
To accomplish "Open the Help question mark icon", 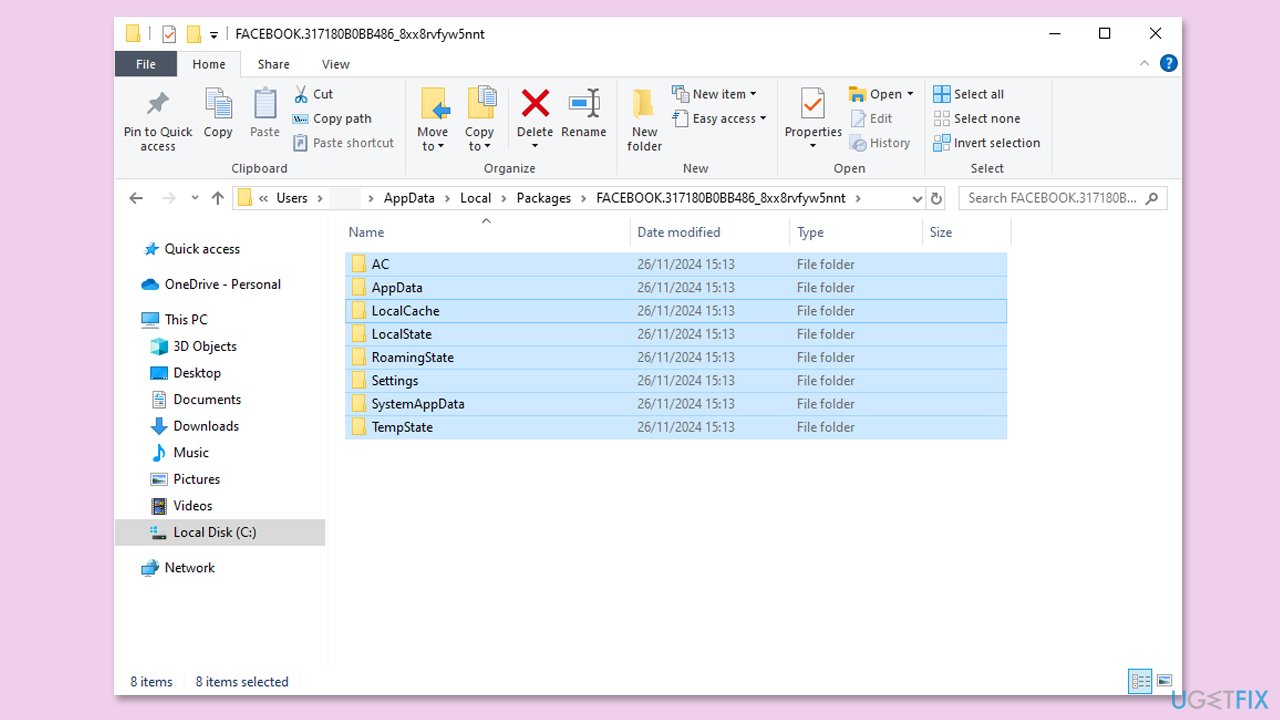I will tap(1168, 63).
